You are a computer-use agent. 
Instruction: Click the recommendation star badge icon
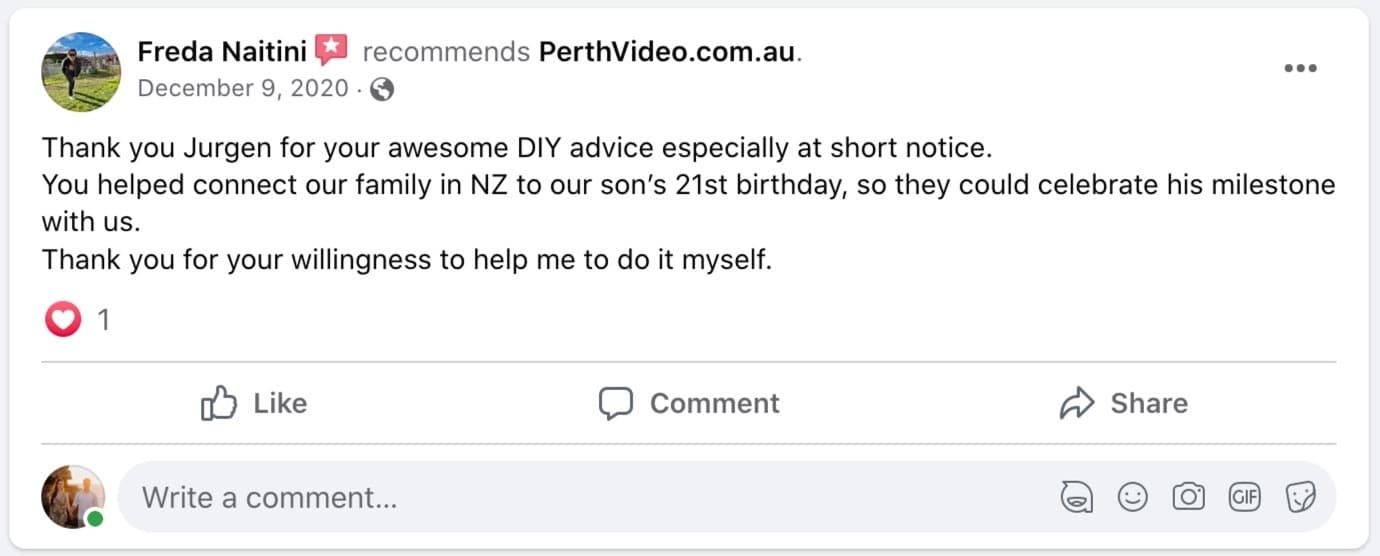[x=331, y=50]
